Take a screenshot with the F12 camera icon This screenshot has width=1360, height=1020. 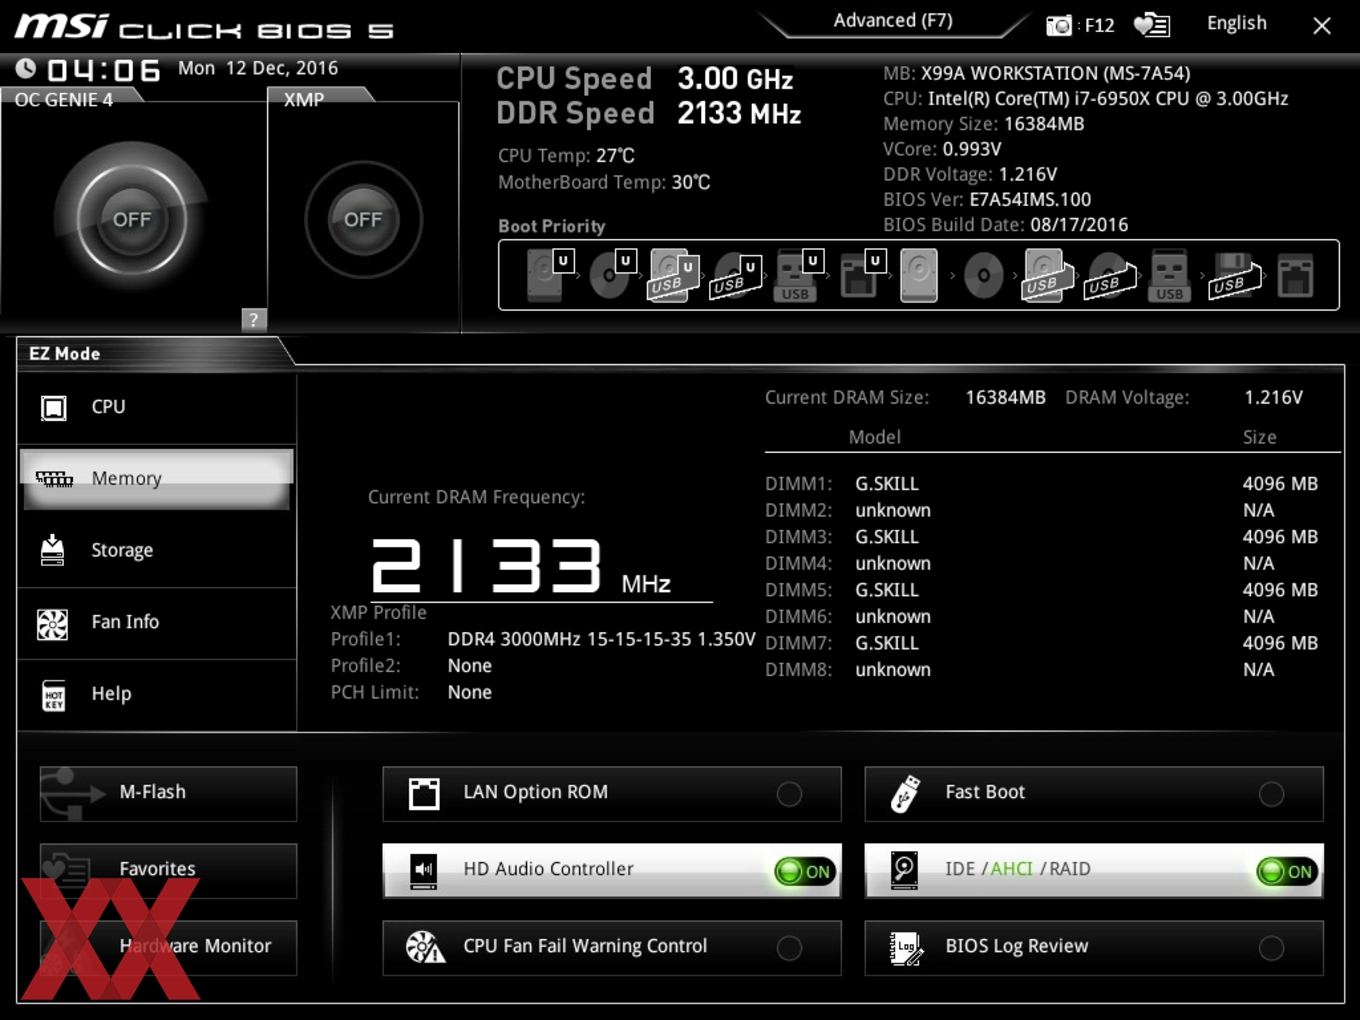click(1058, 25)
